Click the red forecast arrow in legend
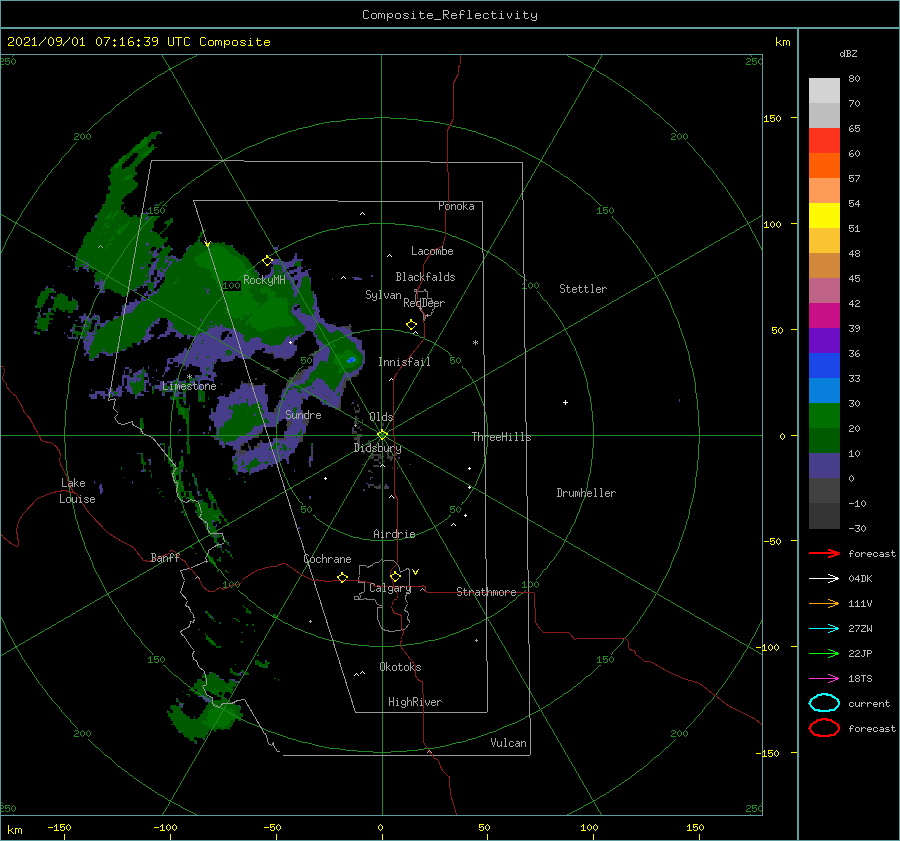 point(824,553)
